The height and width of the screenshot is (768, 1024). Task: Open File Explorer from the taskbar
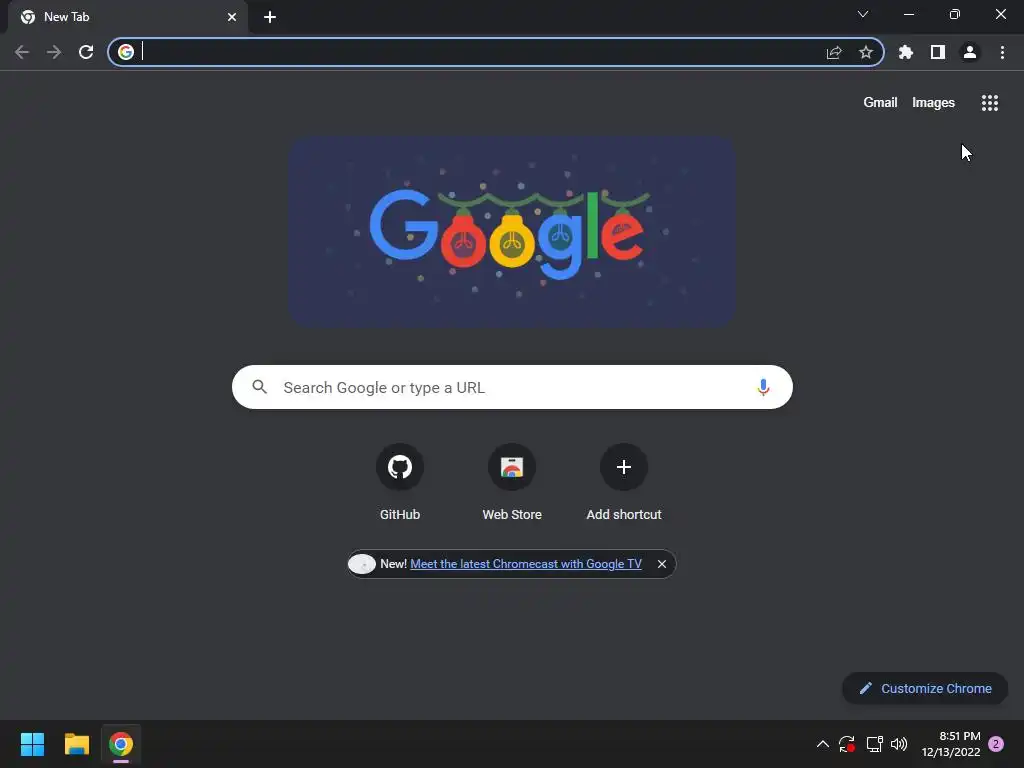(76, 744)
